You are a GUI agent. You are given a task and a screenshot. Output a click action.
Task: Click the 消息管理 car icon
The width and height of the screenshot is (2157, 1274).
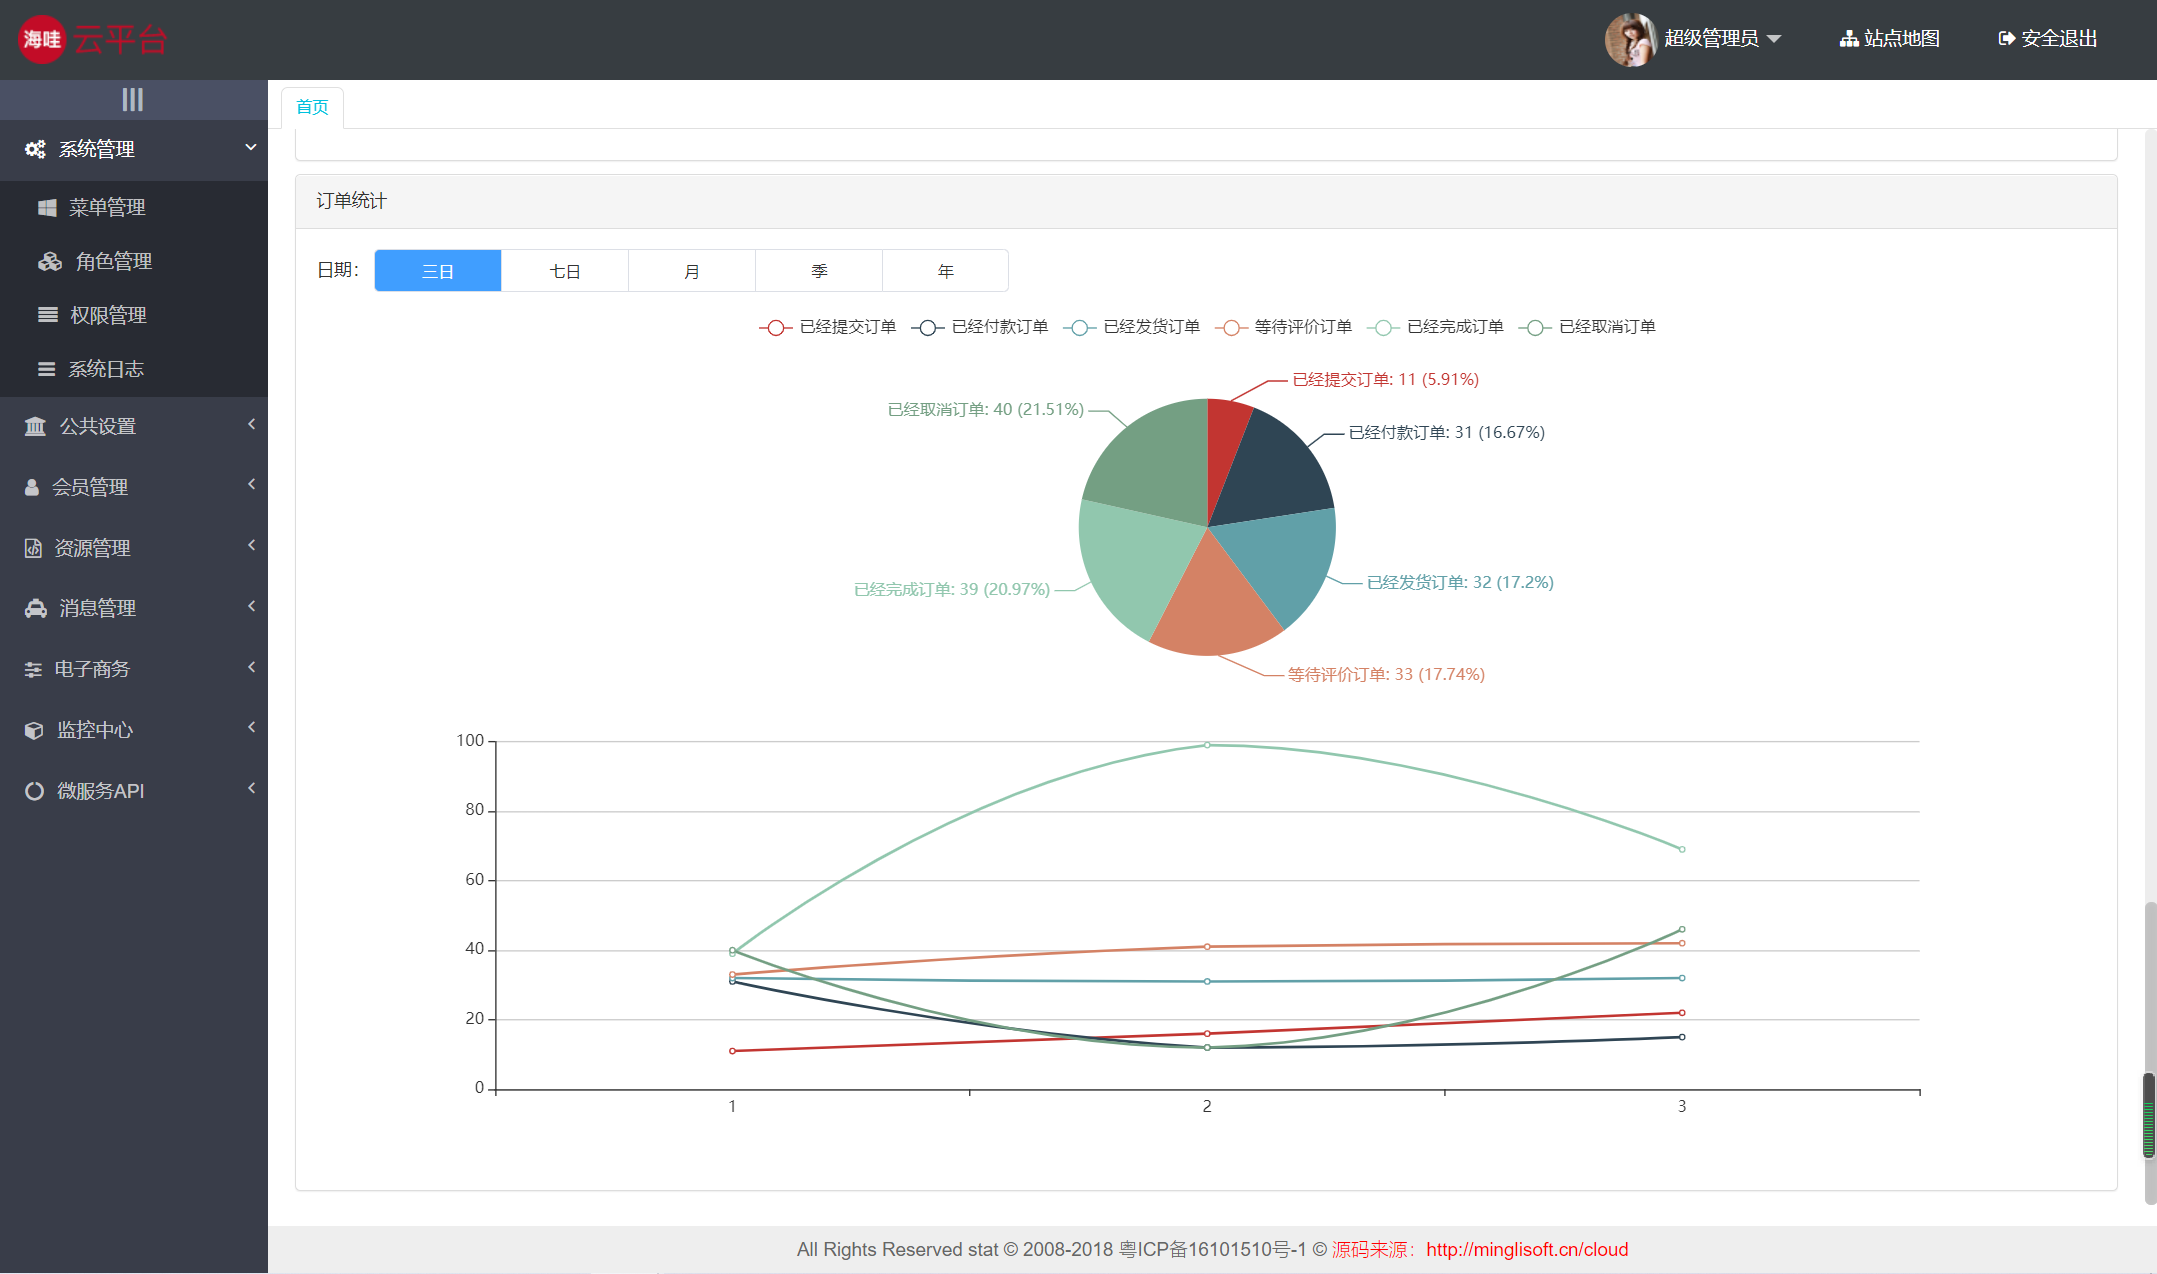tap(36, 608)
